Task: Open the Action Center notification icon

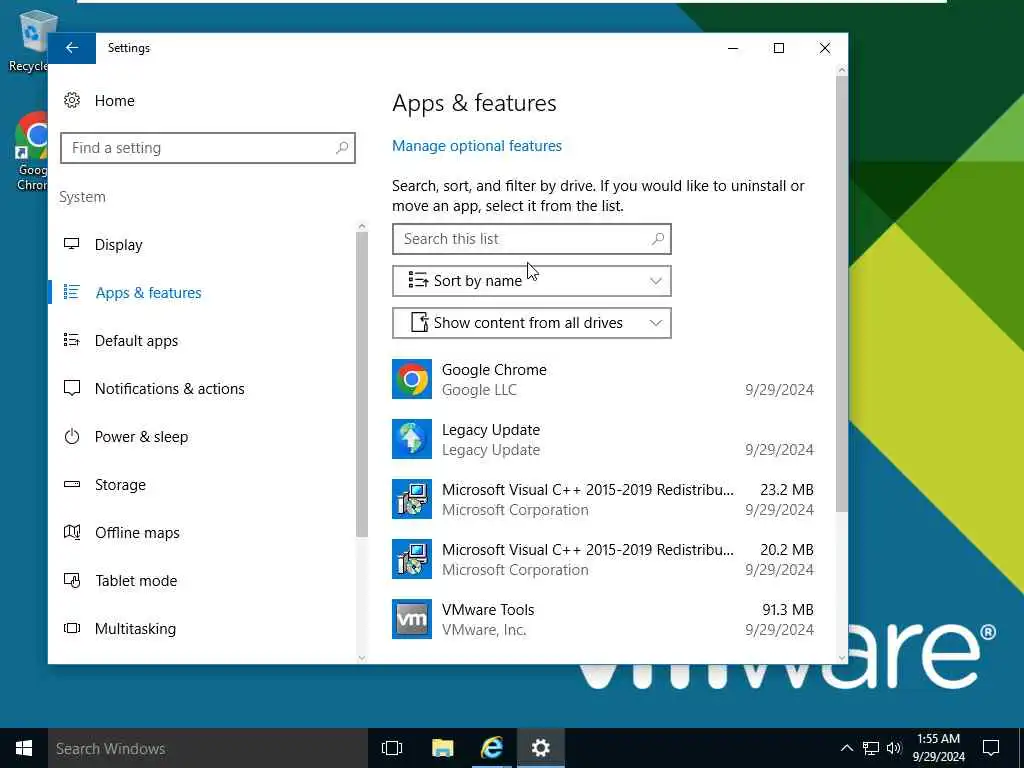Action: tap(991, 748)
